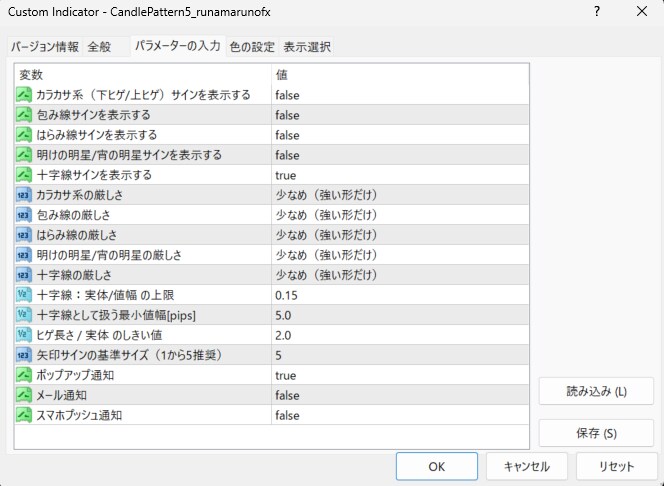Close the Custom Indicator dialog

pos(642,11)
